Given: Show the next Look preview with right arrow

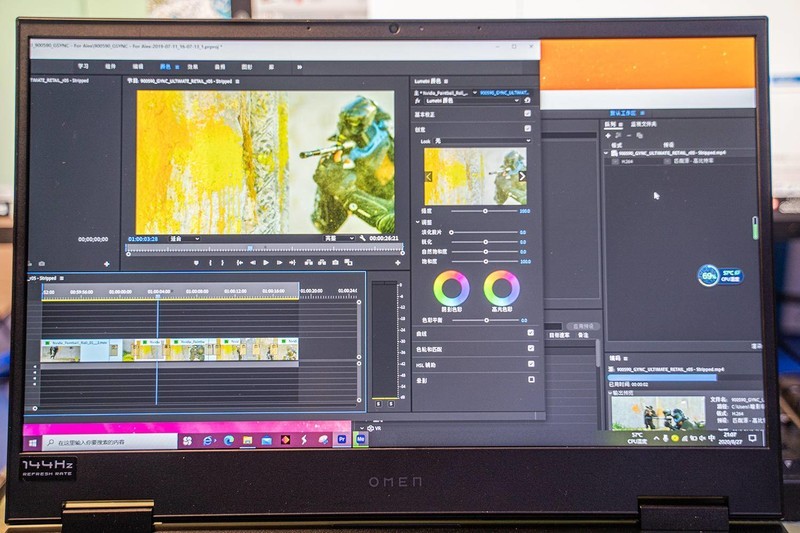Looking at the screenshot, I should click(522, 176).
